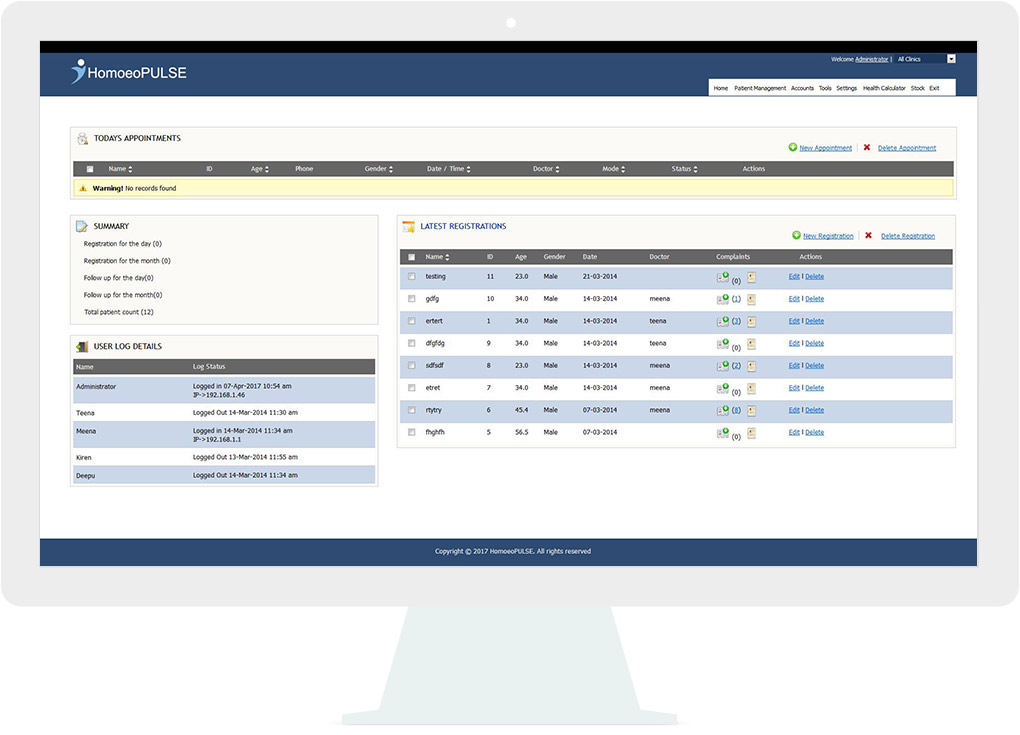Screen dimensions: 1020x735
Task: Select all registrations with header checkbox
Action: coord(411,257)
